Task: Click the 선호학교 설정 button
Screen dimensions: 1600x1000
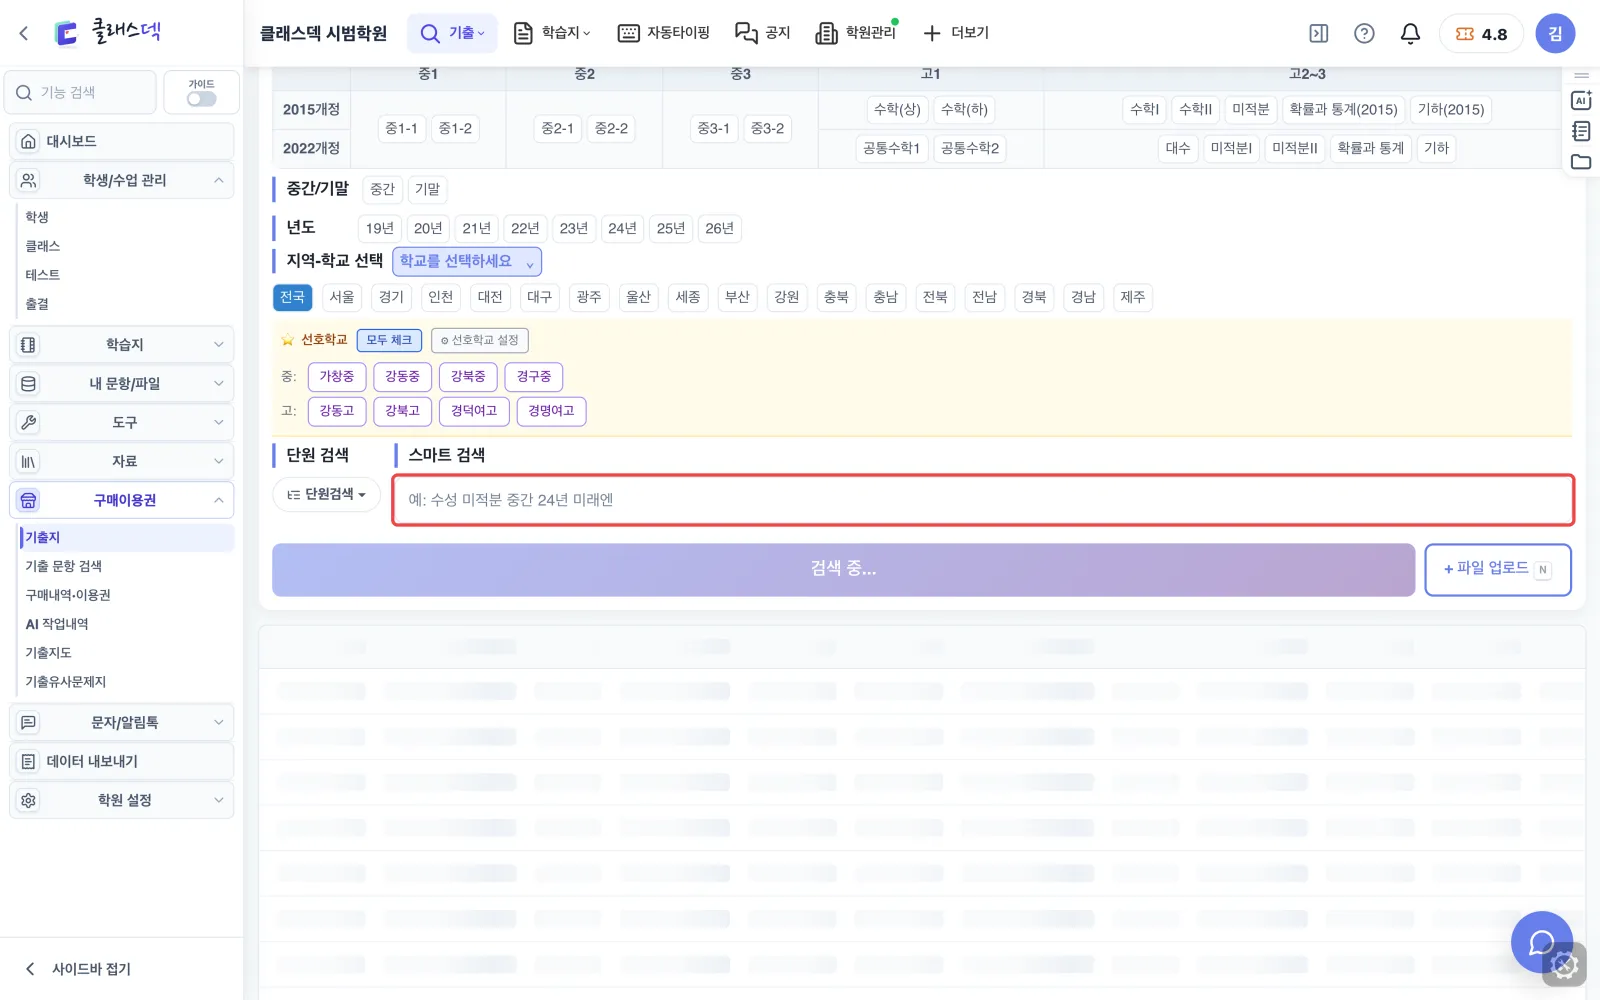Action: pos(480,340)
